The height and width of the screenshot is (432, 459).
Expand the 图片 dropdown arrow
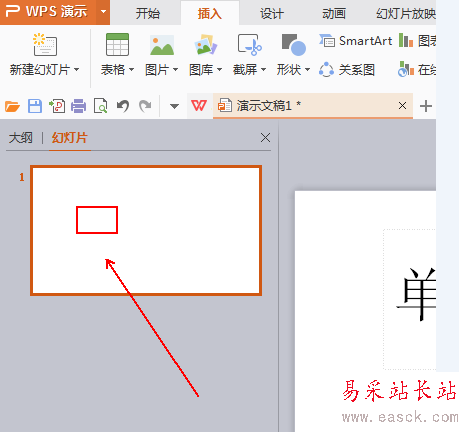tap(176, 70)
